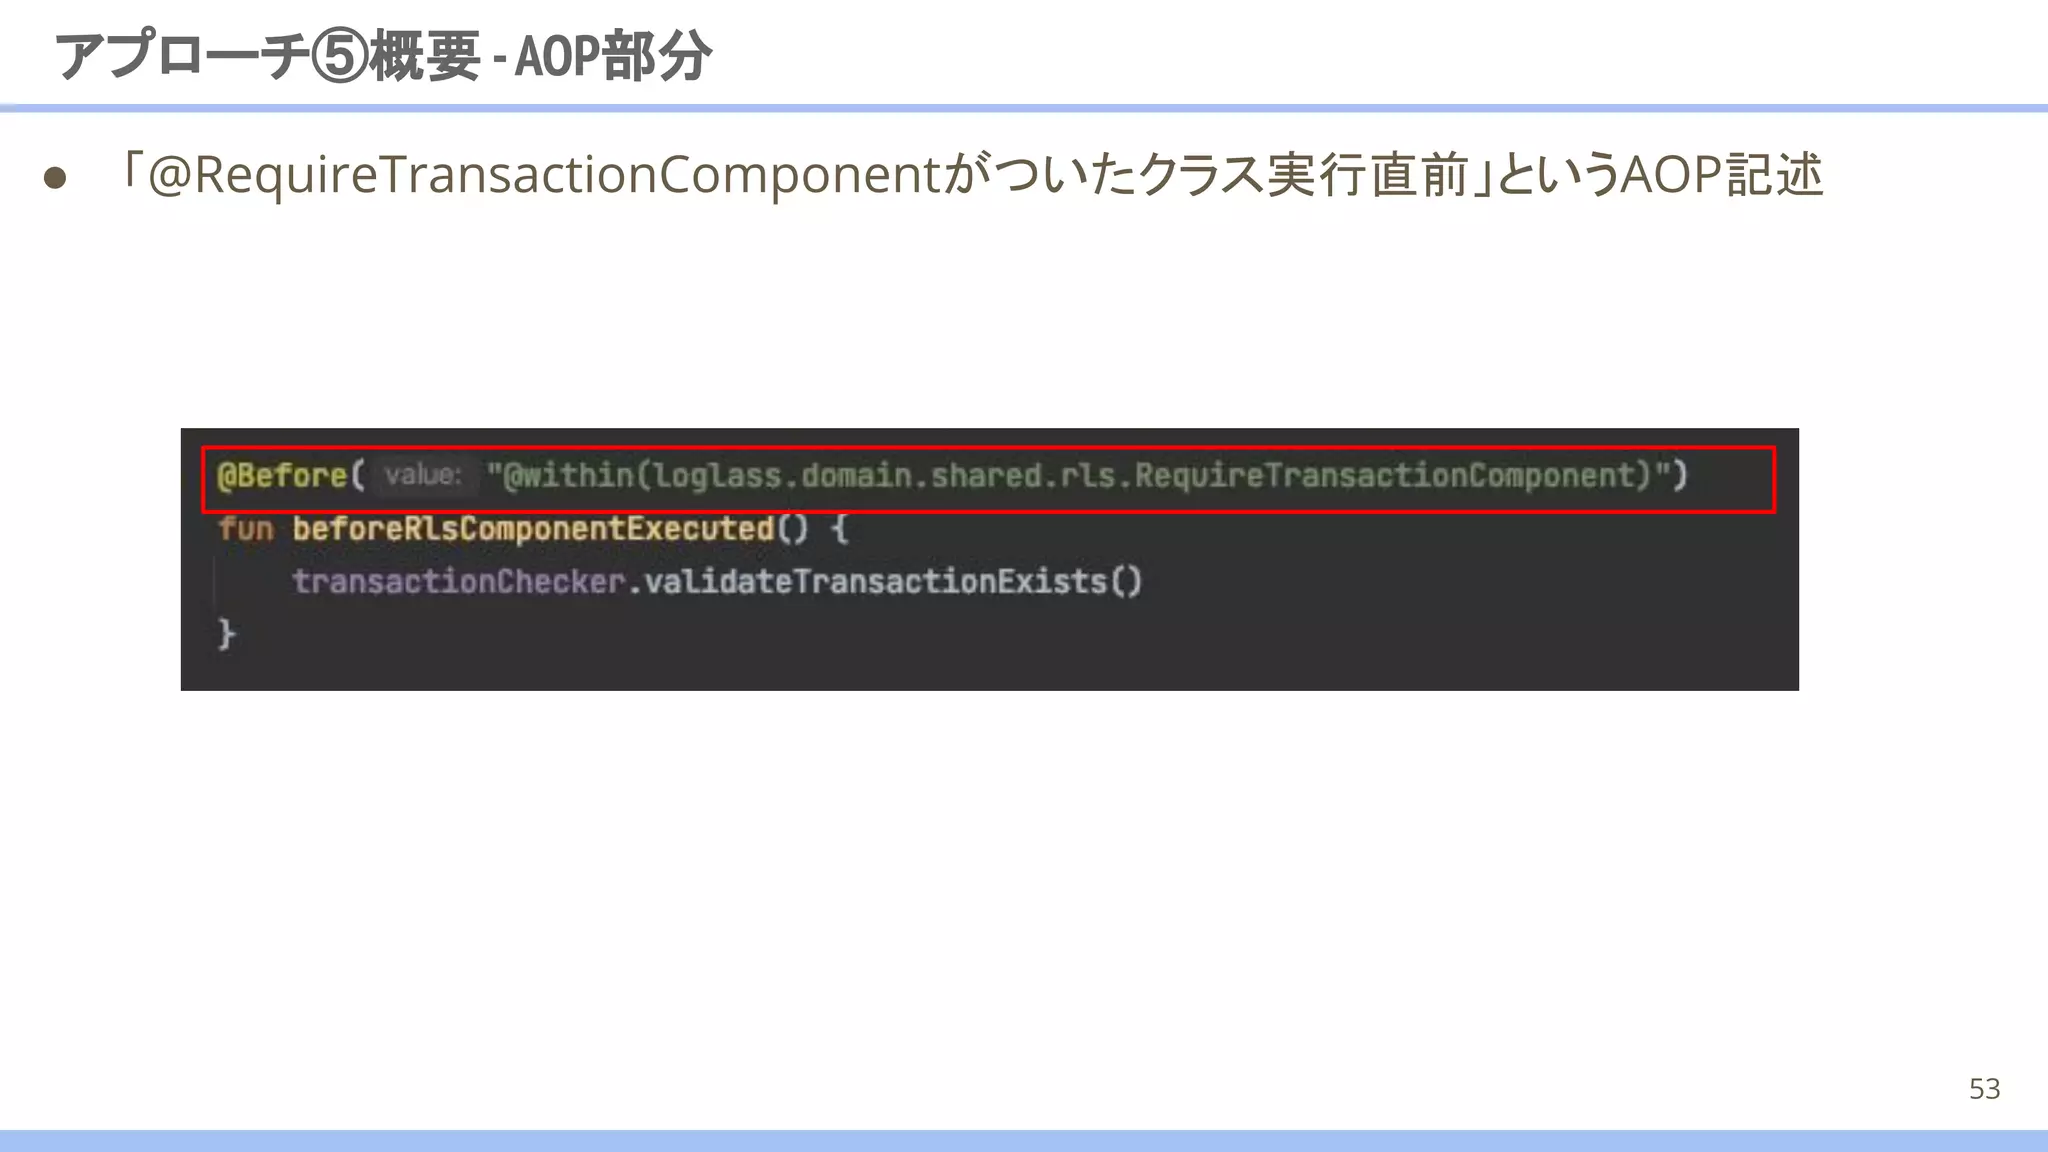Click the 'value:' parameter hint label
The image size is (2048, 1152).
coord(423,475)
